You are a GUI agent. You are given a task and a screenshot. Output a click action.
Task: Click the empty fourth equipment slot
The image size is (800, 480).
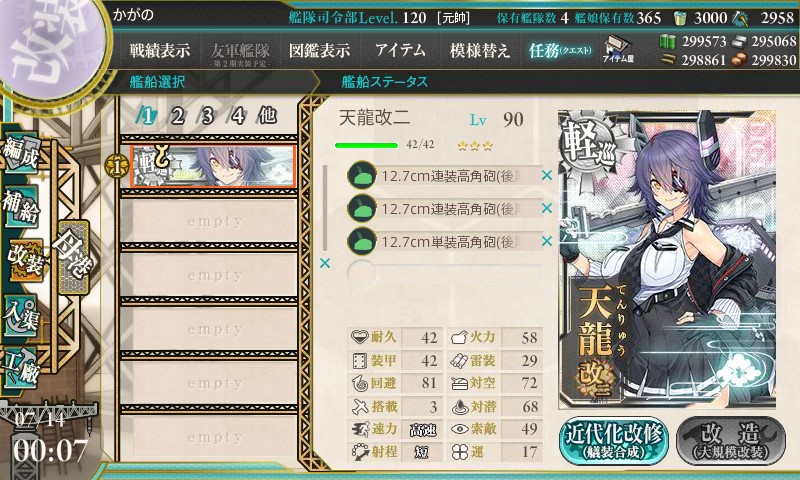point(444,273)
